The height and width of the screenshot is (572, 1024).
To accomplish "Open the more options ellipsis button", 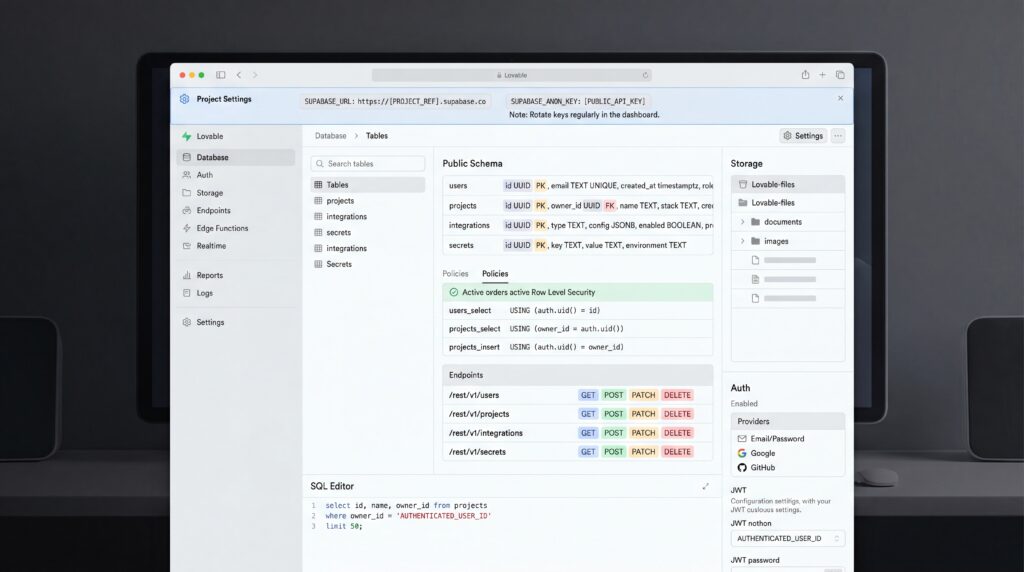I will click(838, 136).
